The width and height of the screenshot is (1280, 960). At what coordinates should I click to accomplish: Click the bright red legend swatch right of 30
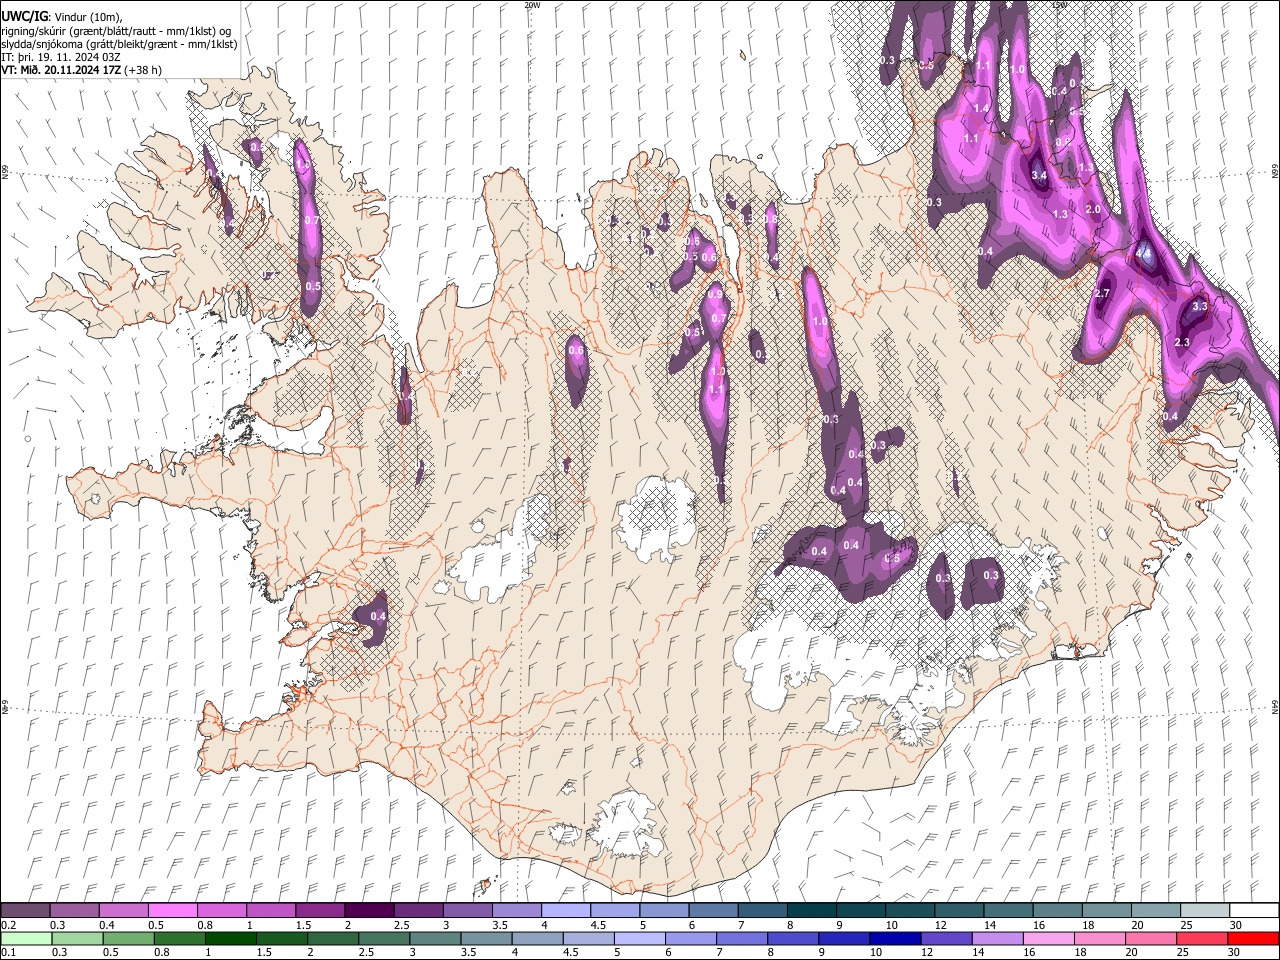point(1252,938)
